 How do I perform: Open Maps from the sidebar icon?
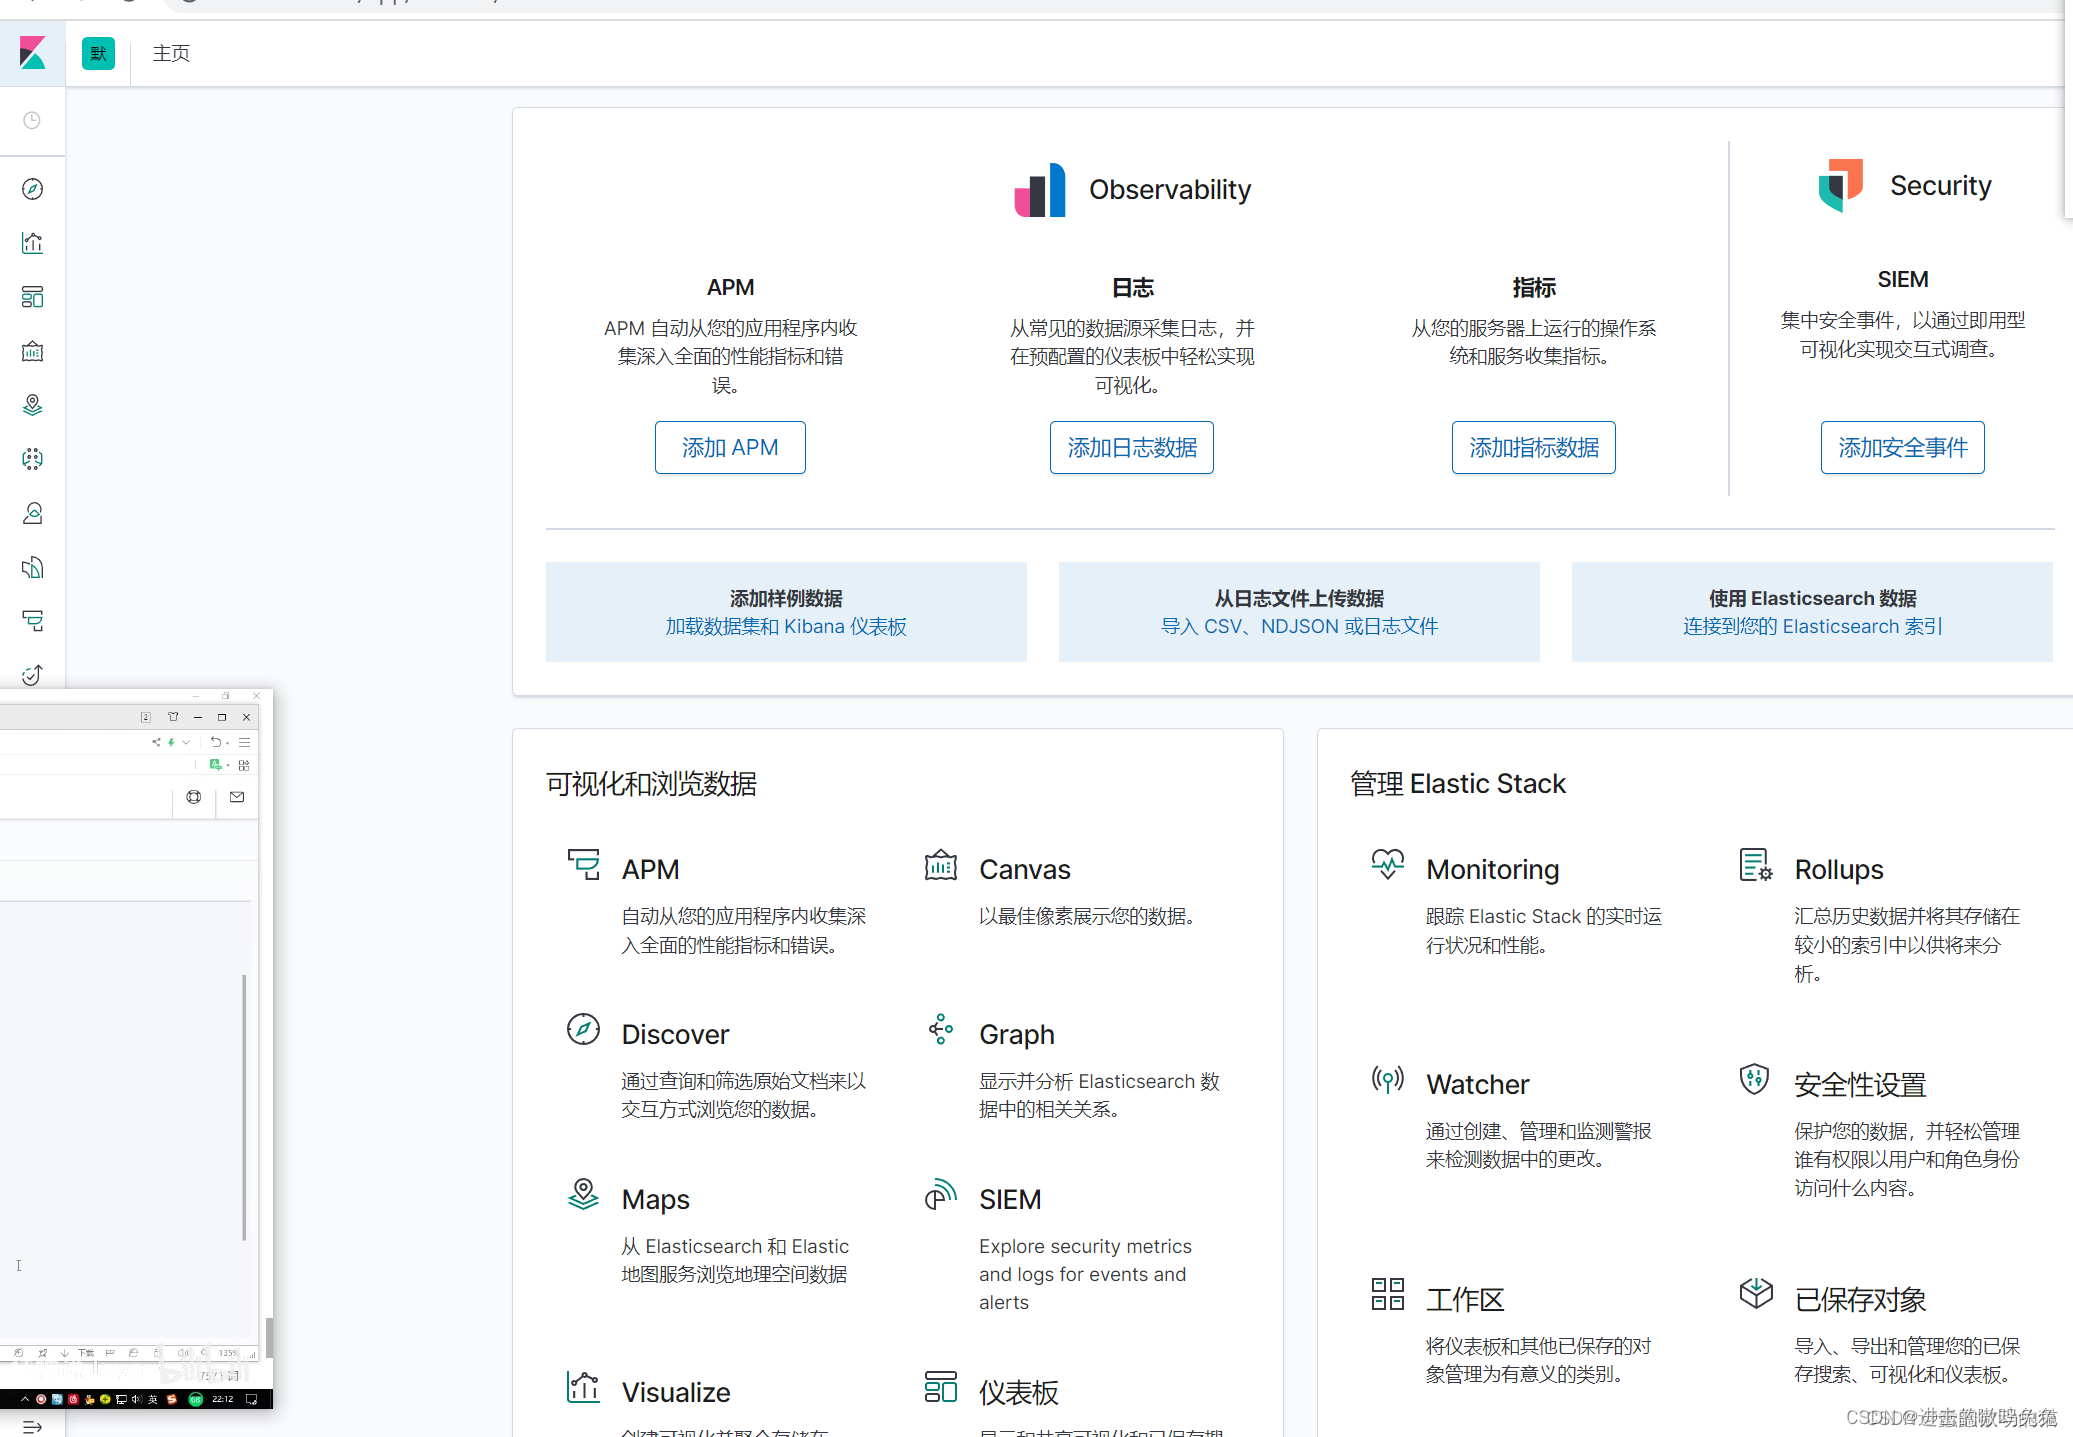(32, 405)
